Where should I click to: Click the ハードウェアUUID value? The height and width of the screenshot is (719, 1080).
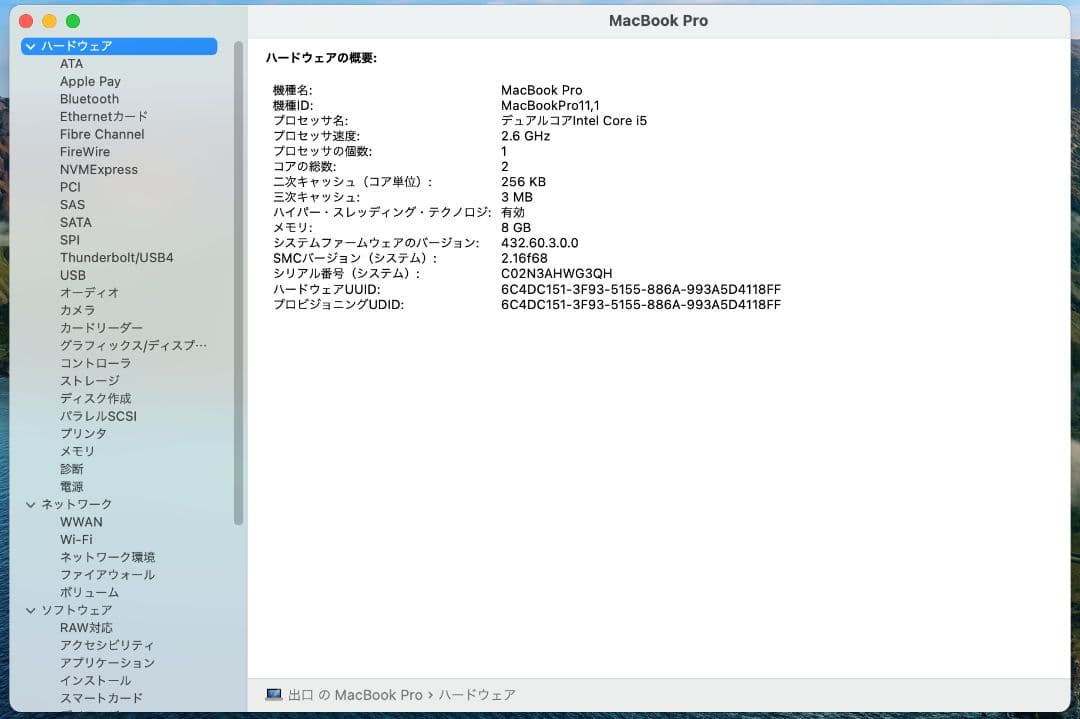[x=641, y=289]
